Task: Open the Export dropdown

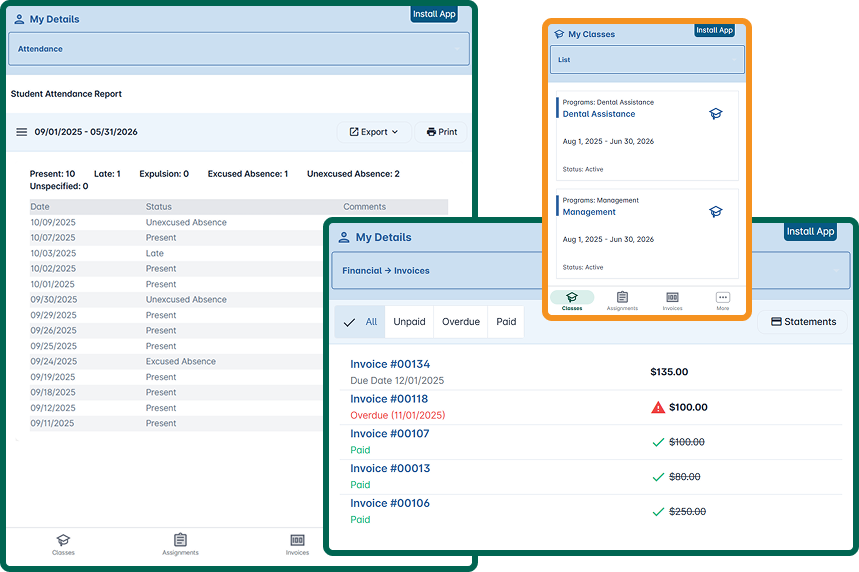Action: pos(373,132)
